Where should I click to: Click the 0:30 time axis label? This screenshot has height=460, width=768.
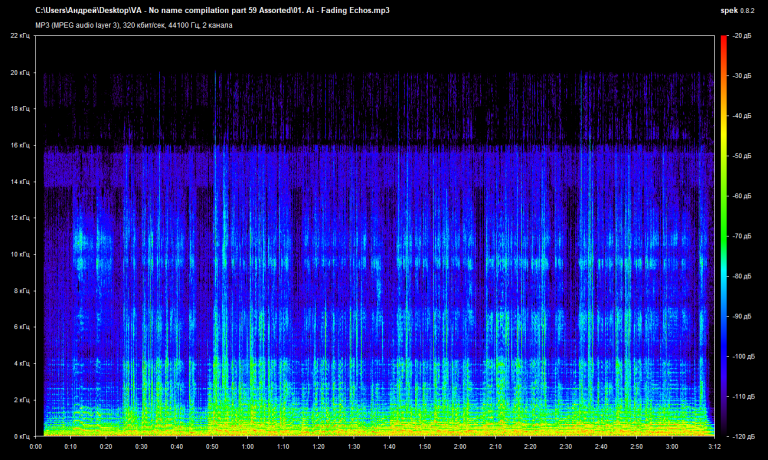pyautogui.click(x=142, y=447)
